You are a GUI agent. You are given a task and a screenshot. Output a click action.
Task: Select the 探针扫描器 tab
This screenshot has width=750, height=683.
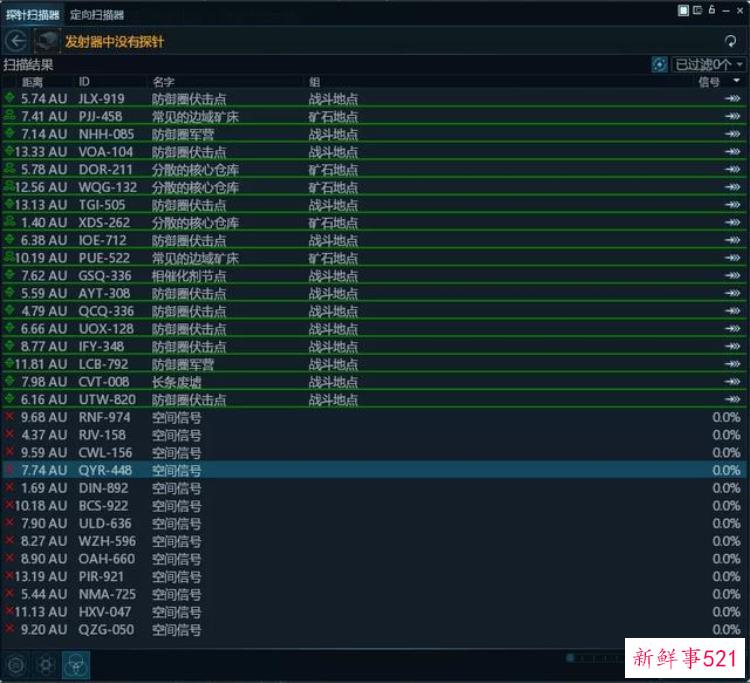pyautogui.click(x=32, y=14)
